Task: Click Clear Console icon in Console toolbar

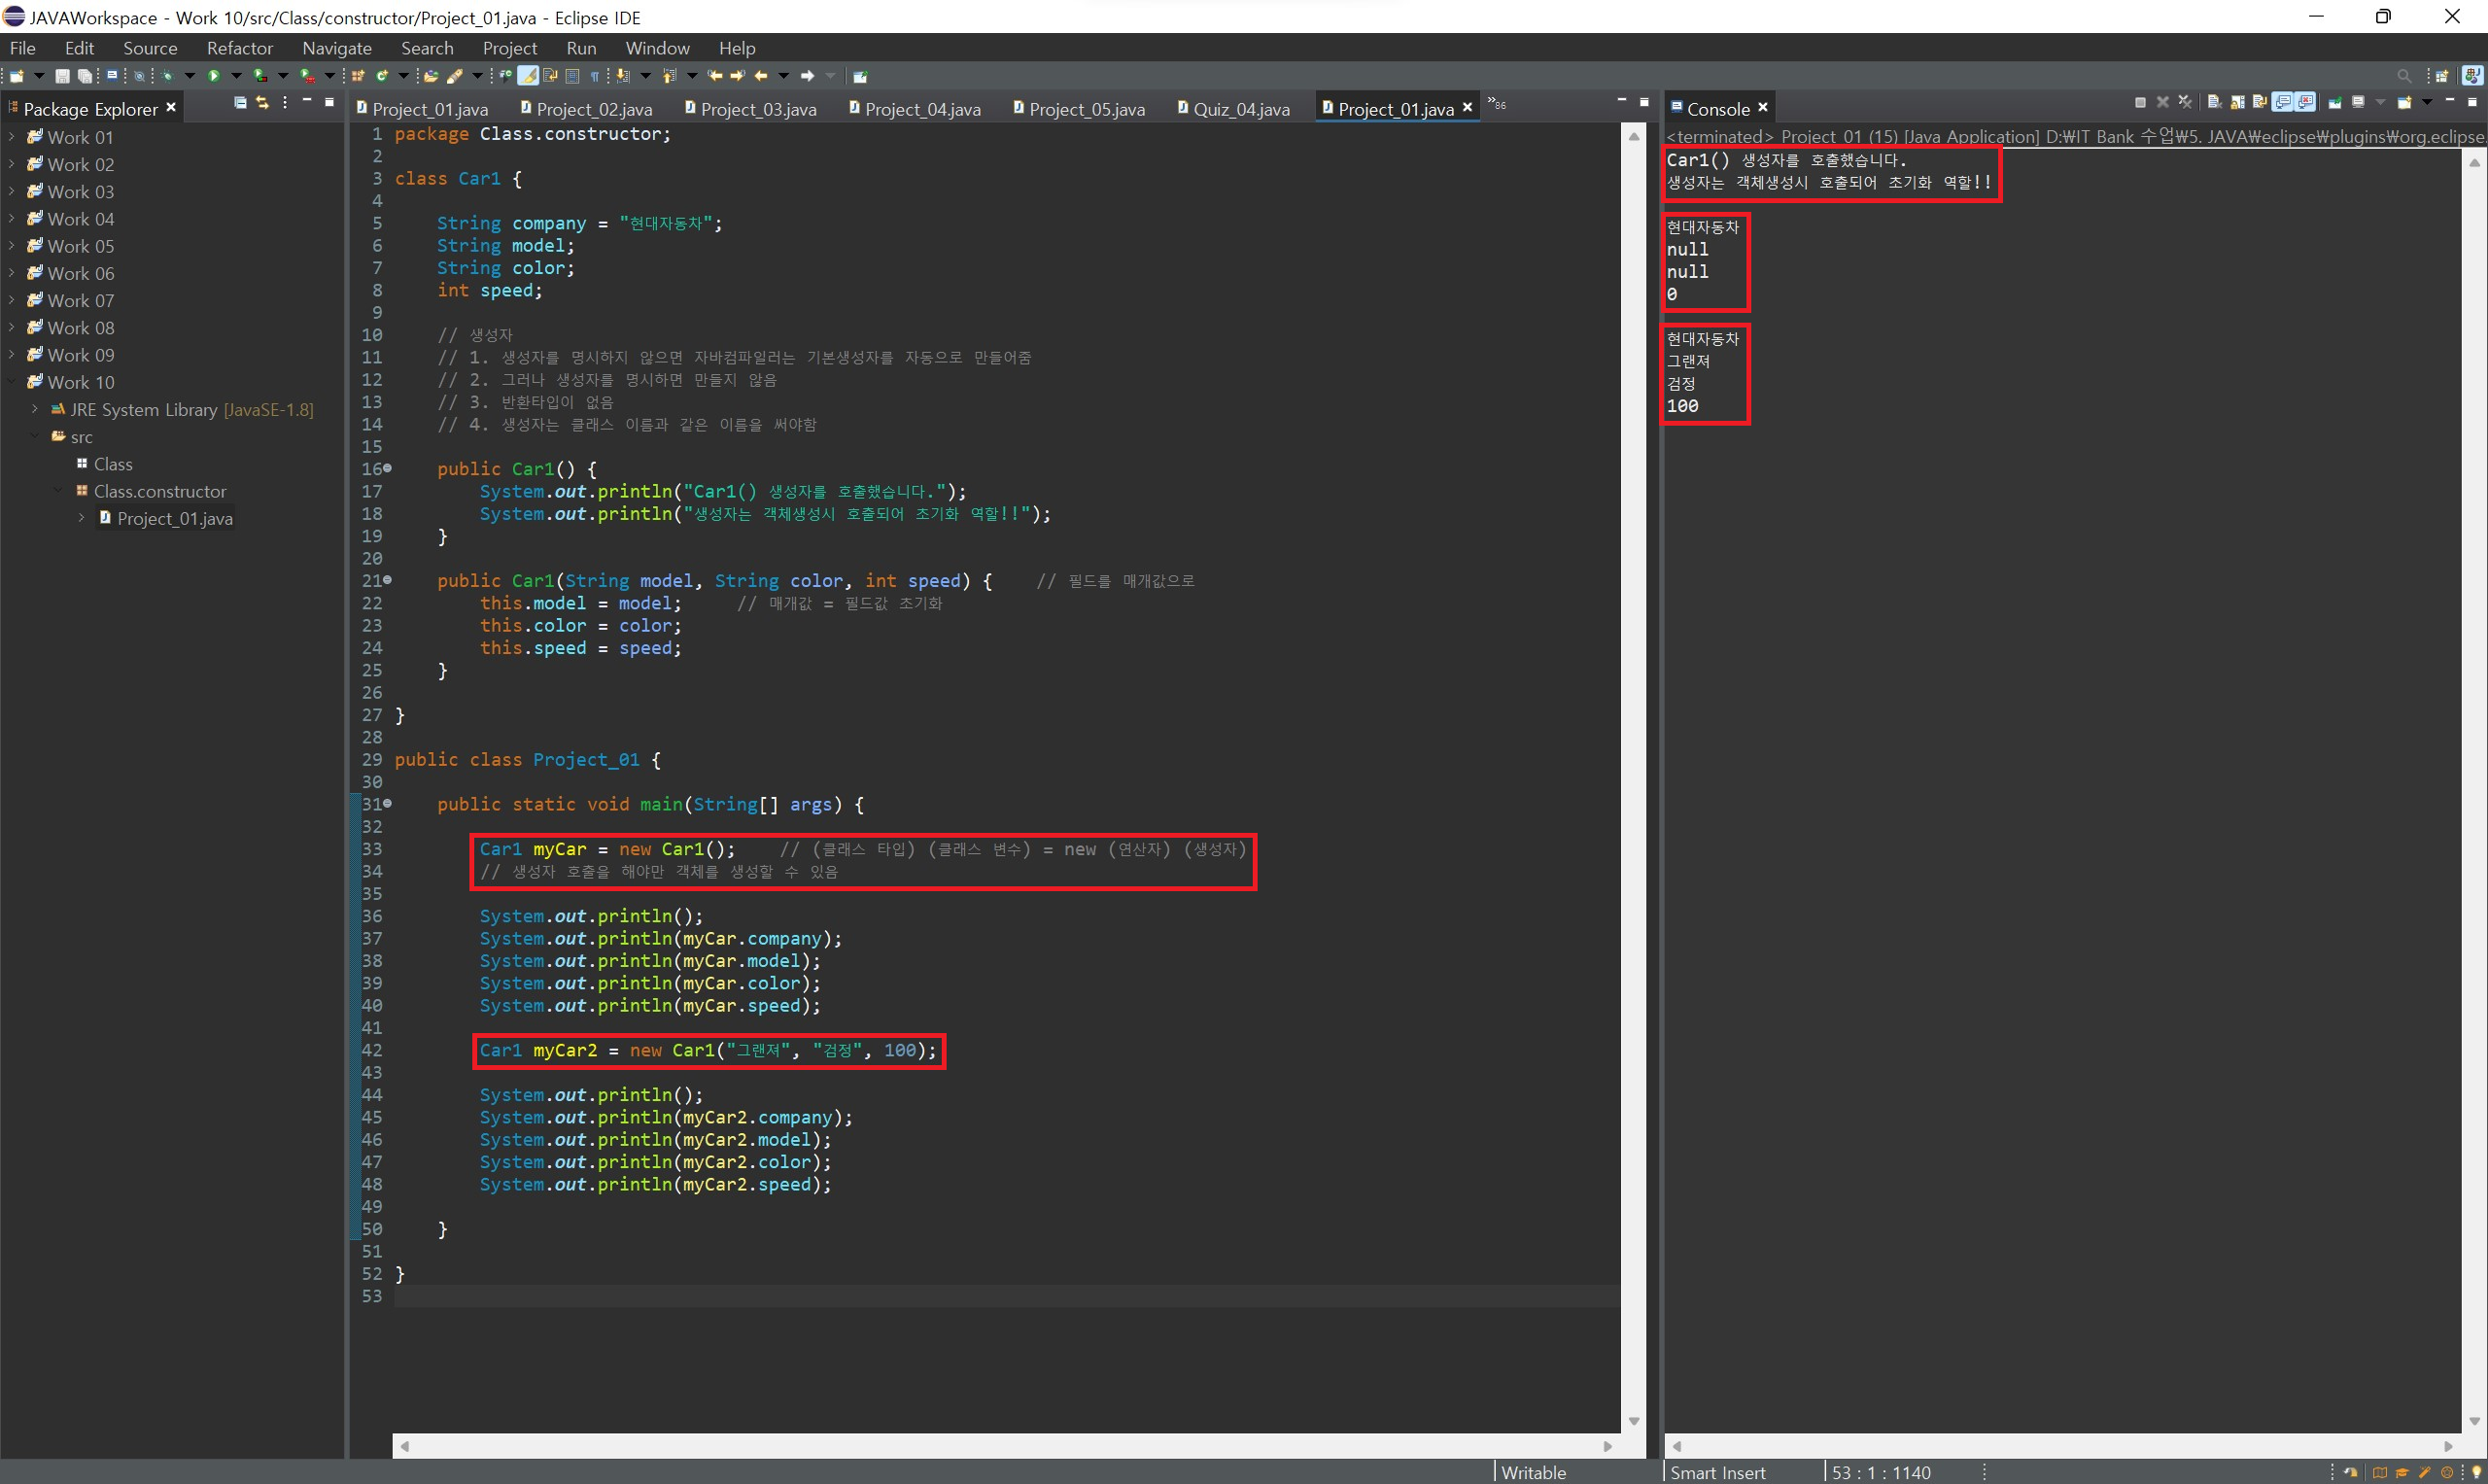Action: (2214, 102)
